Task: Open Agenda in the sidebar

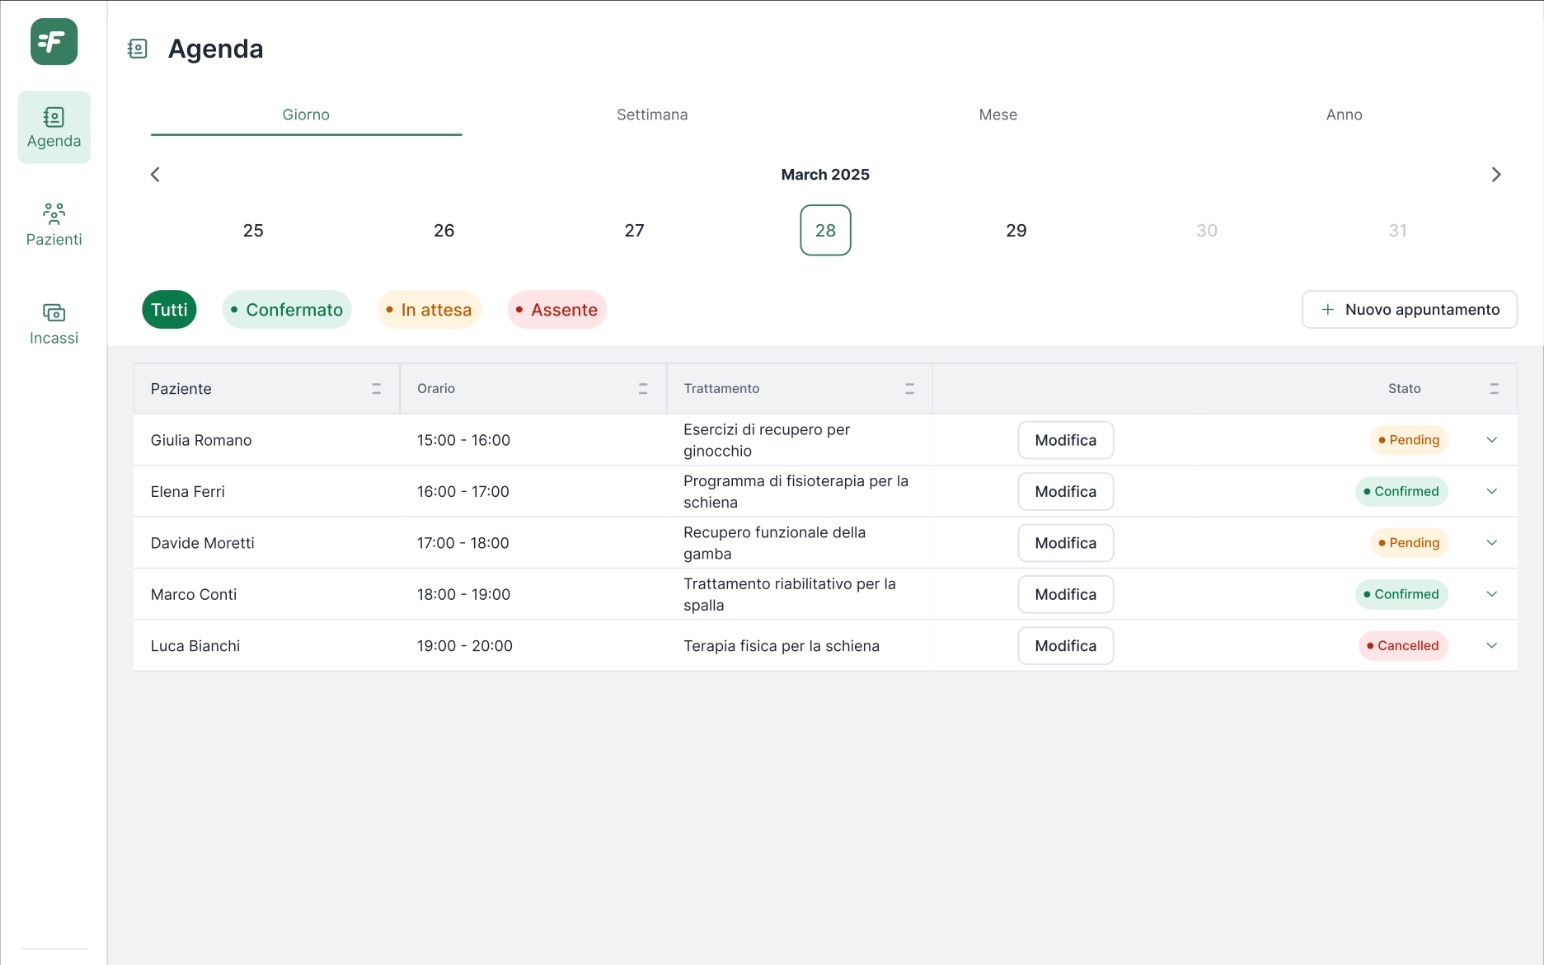Action: (54, 128)
